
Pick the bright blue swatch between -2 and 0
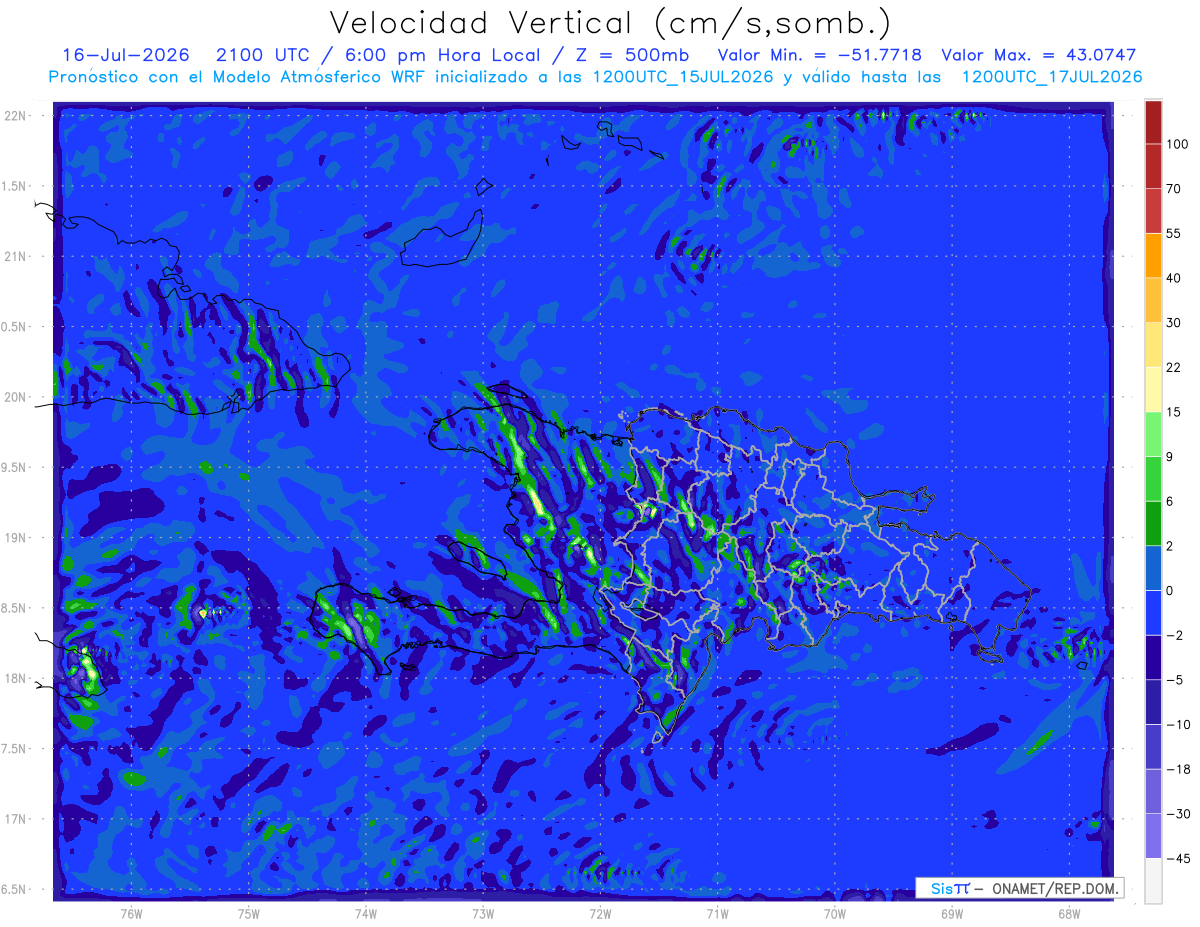point(1153,612)
